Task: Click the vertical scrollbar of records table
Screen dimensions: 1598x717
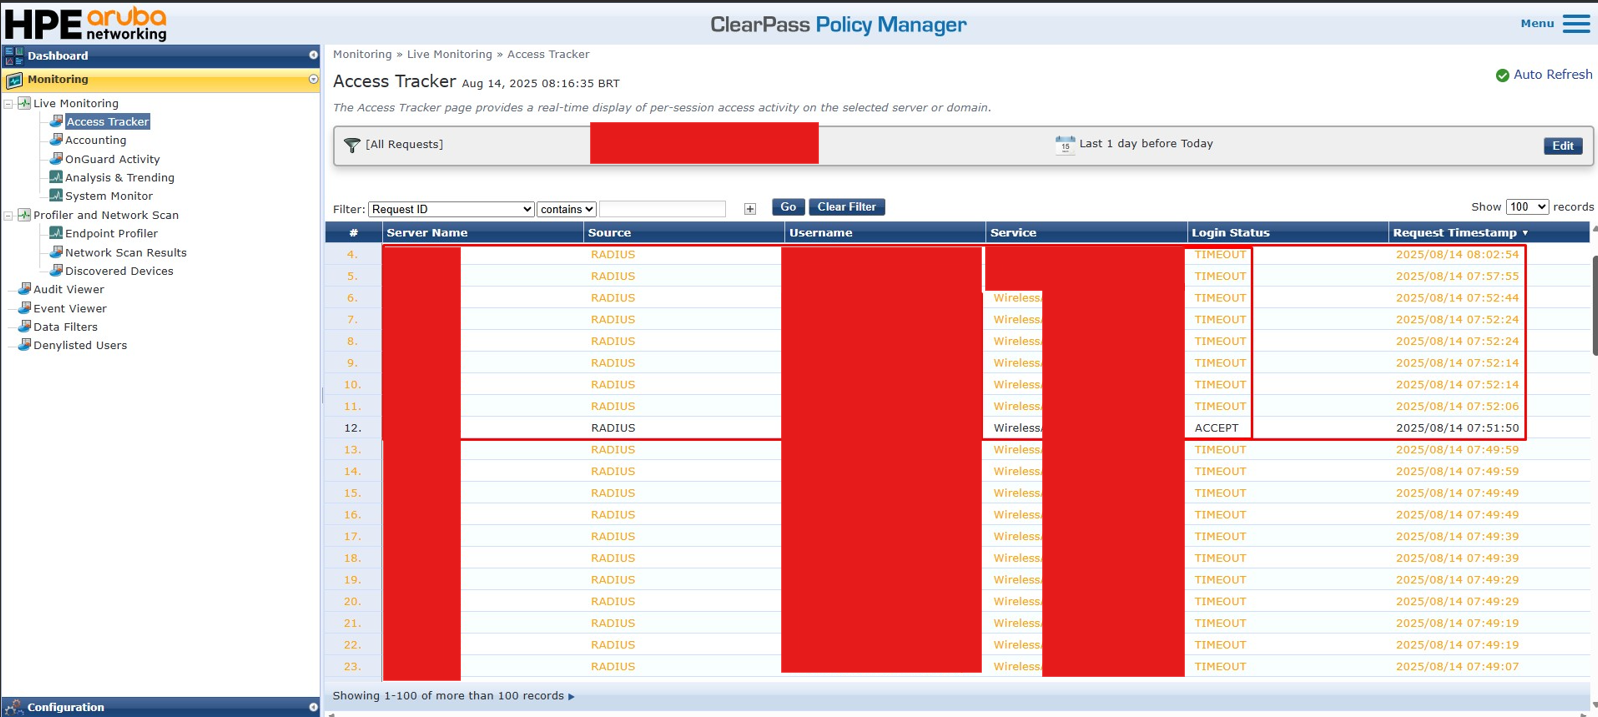Action: click(x=1594, y=305)
